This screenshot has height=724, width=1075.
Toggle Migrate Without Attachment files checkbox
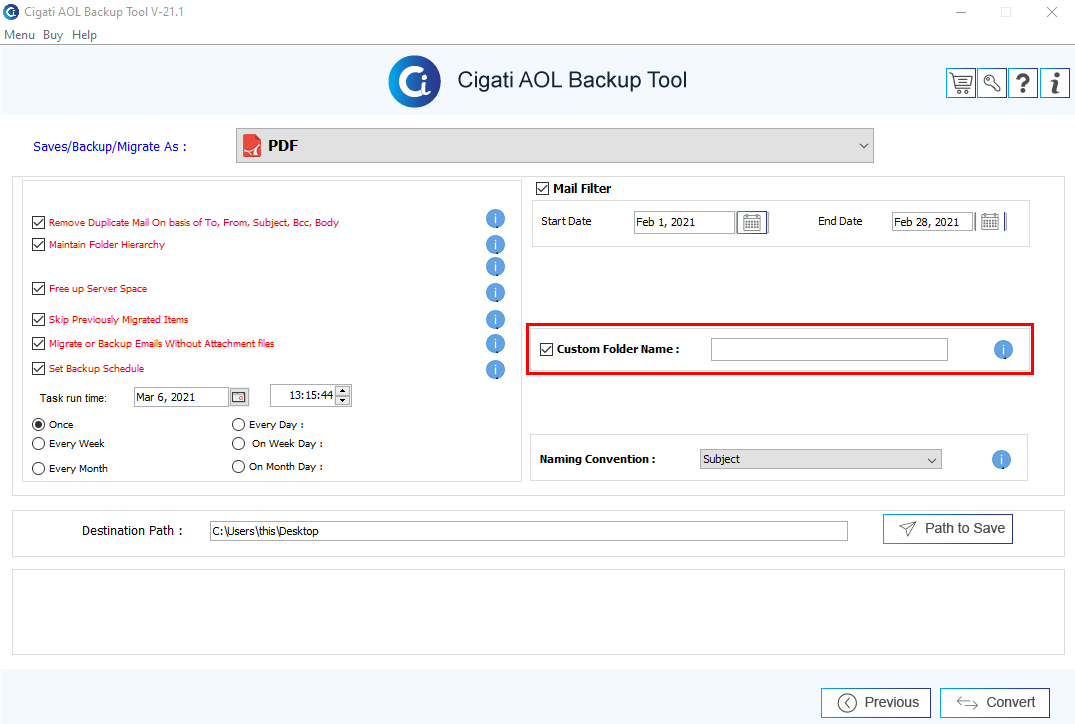tap(38, 343)
